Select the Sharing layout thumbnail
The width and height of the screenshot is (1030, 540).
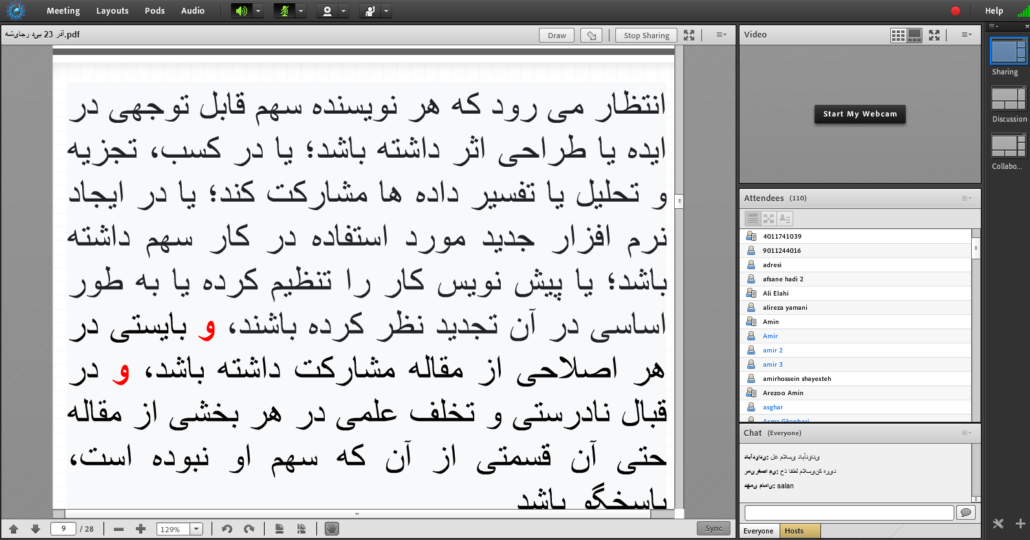pos(1008,51)
